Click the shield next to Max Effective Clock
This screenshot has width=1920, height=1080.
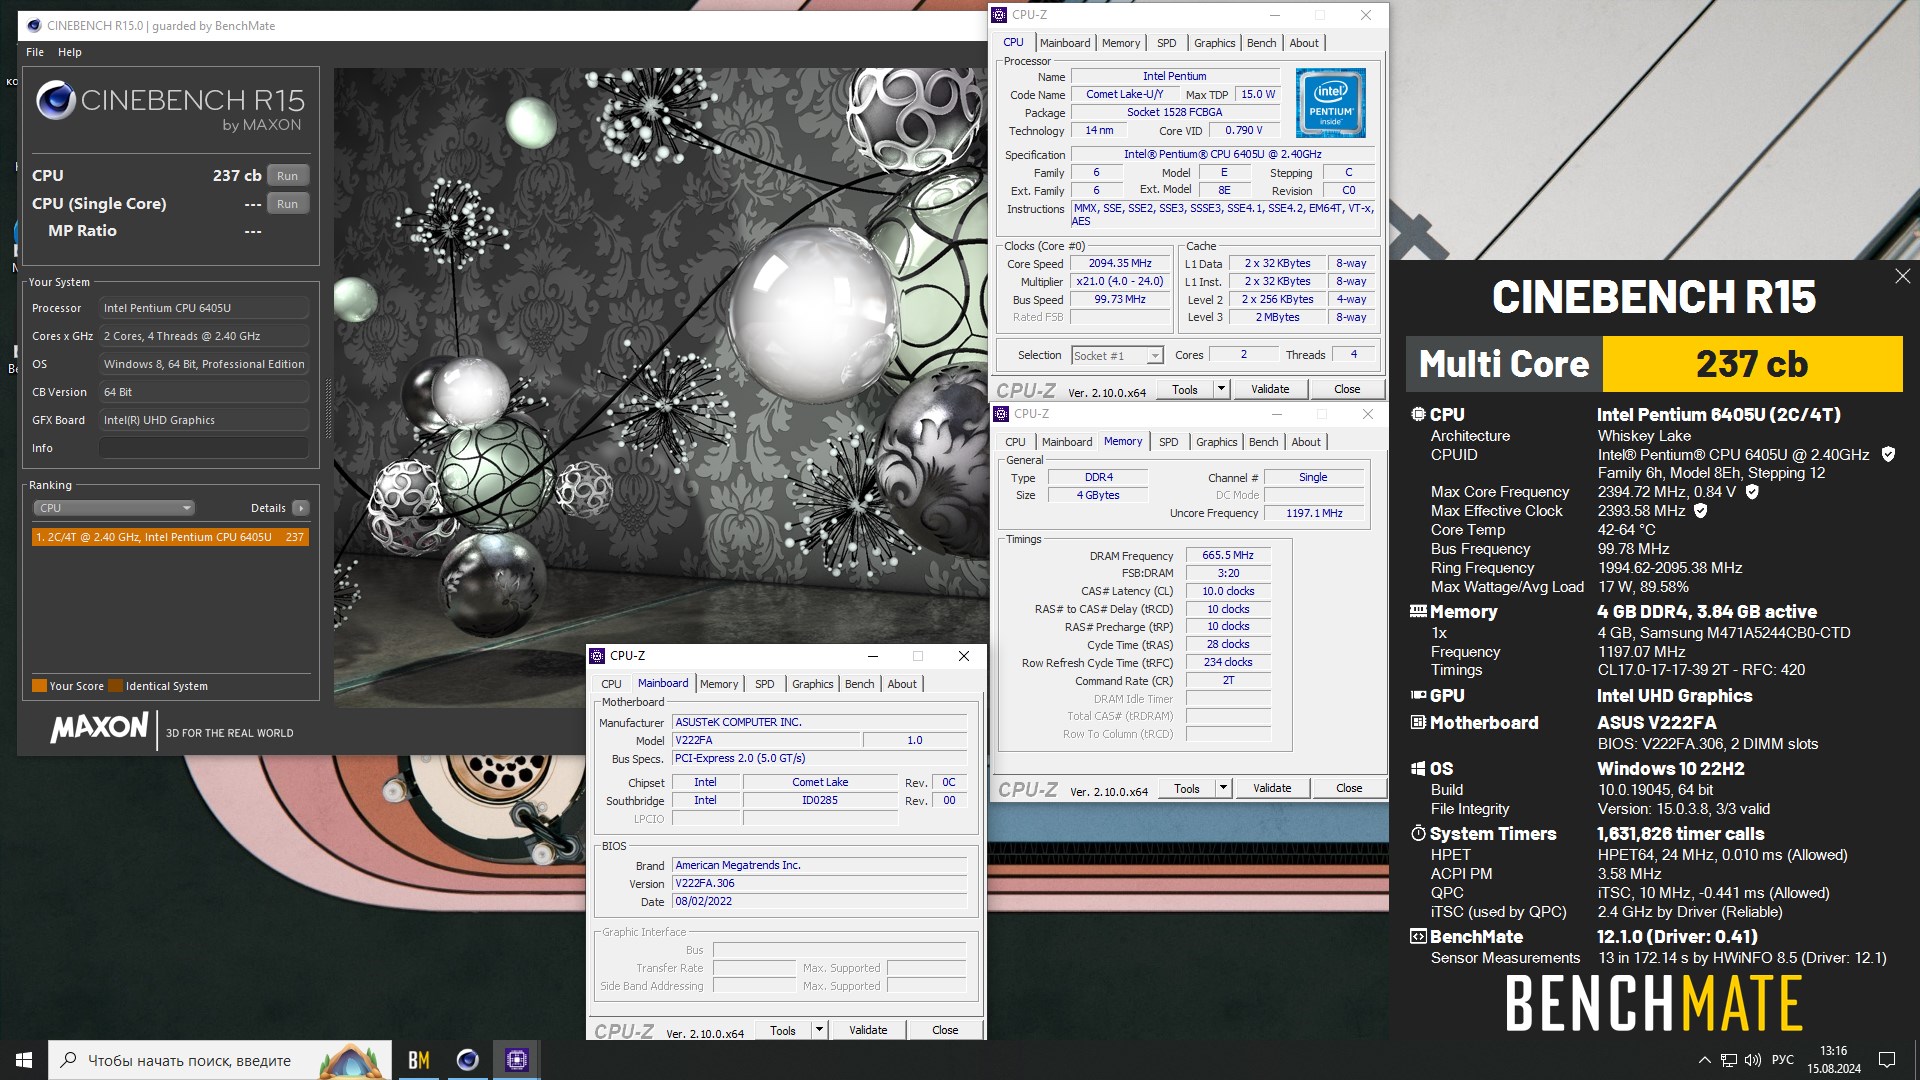tap(1700, 511)
